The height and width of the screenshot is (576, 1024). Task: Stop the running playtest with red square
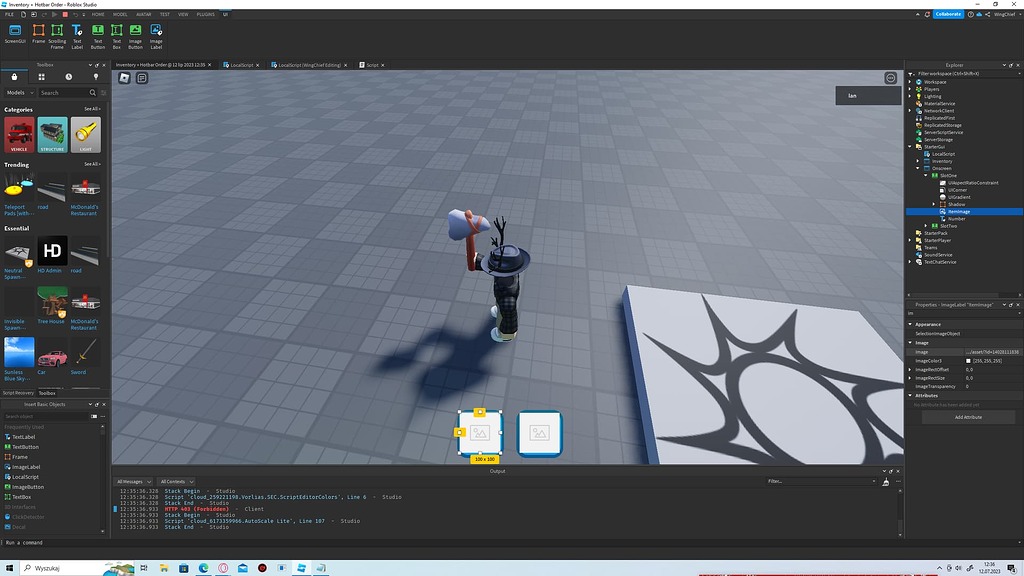[65, 14]
